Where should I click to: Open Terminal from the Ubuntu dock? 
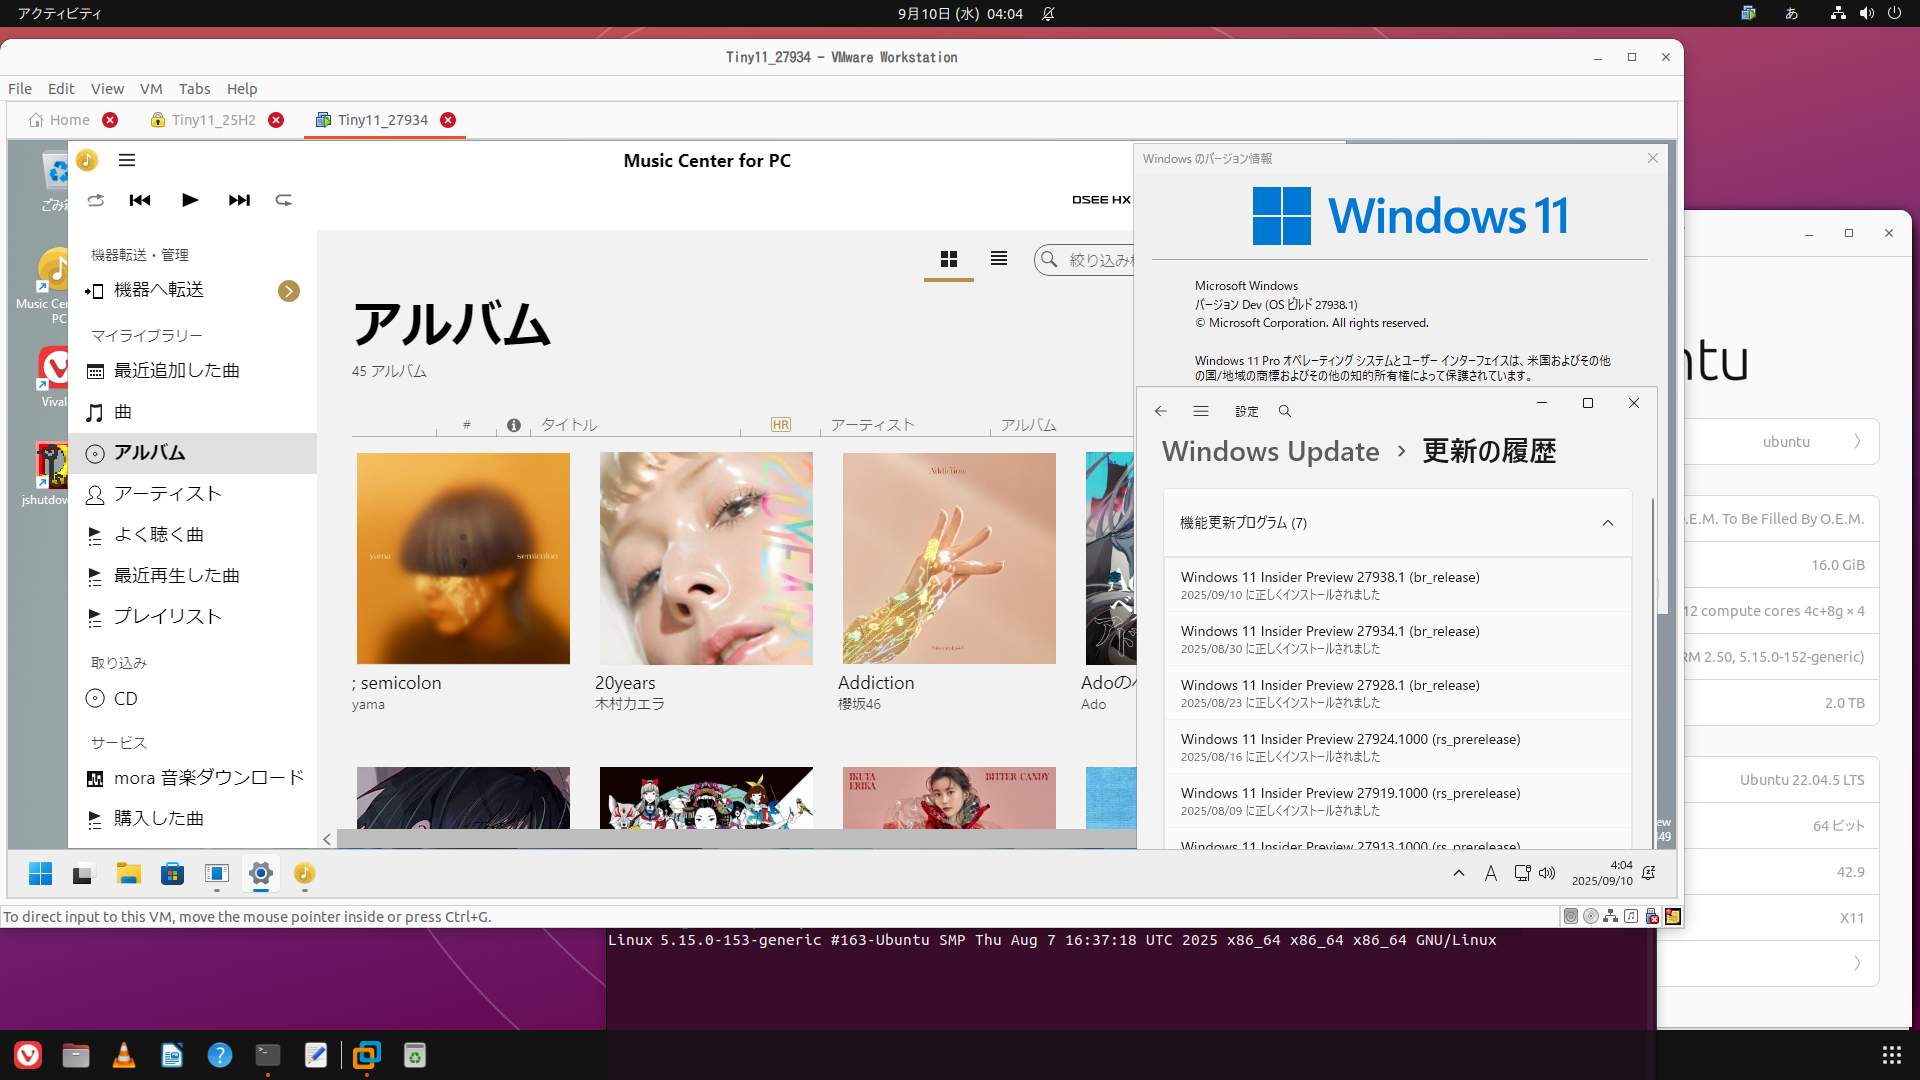(x=268, y=1055)
